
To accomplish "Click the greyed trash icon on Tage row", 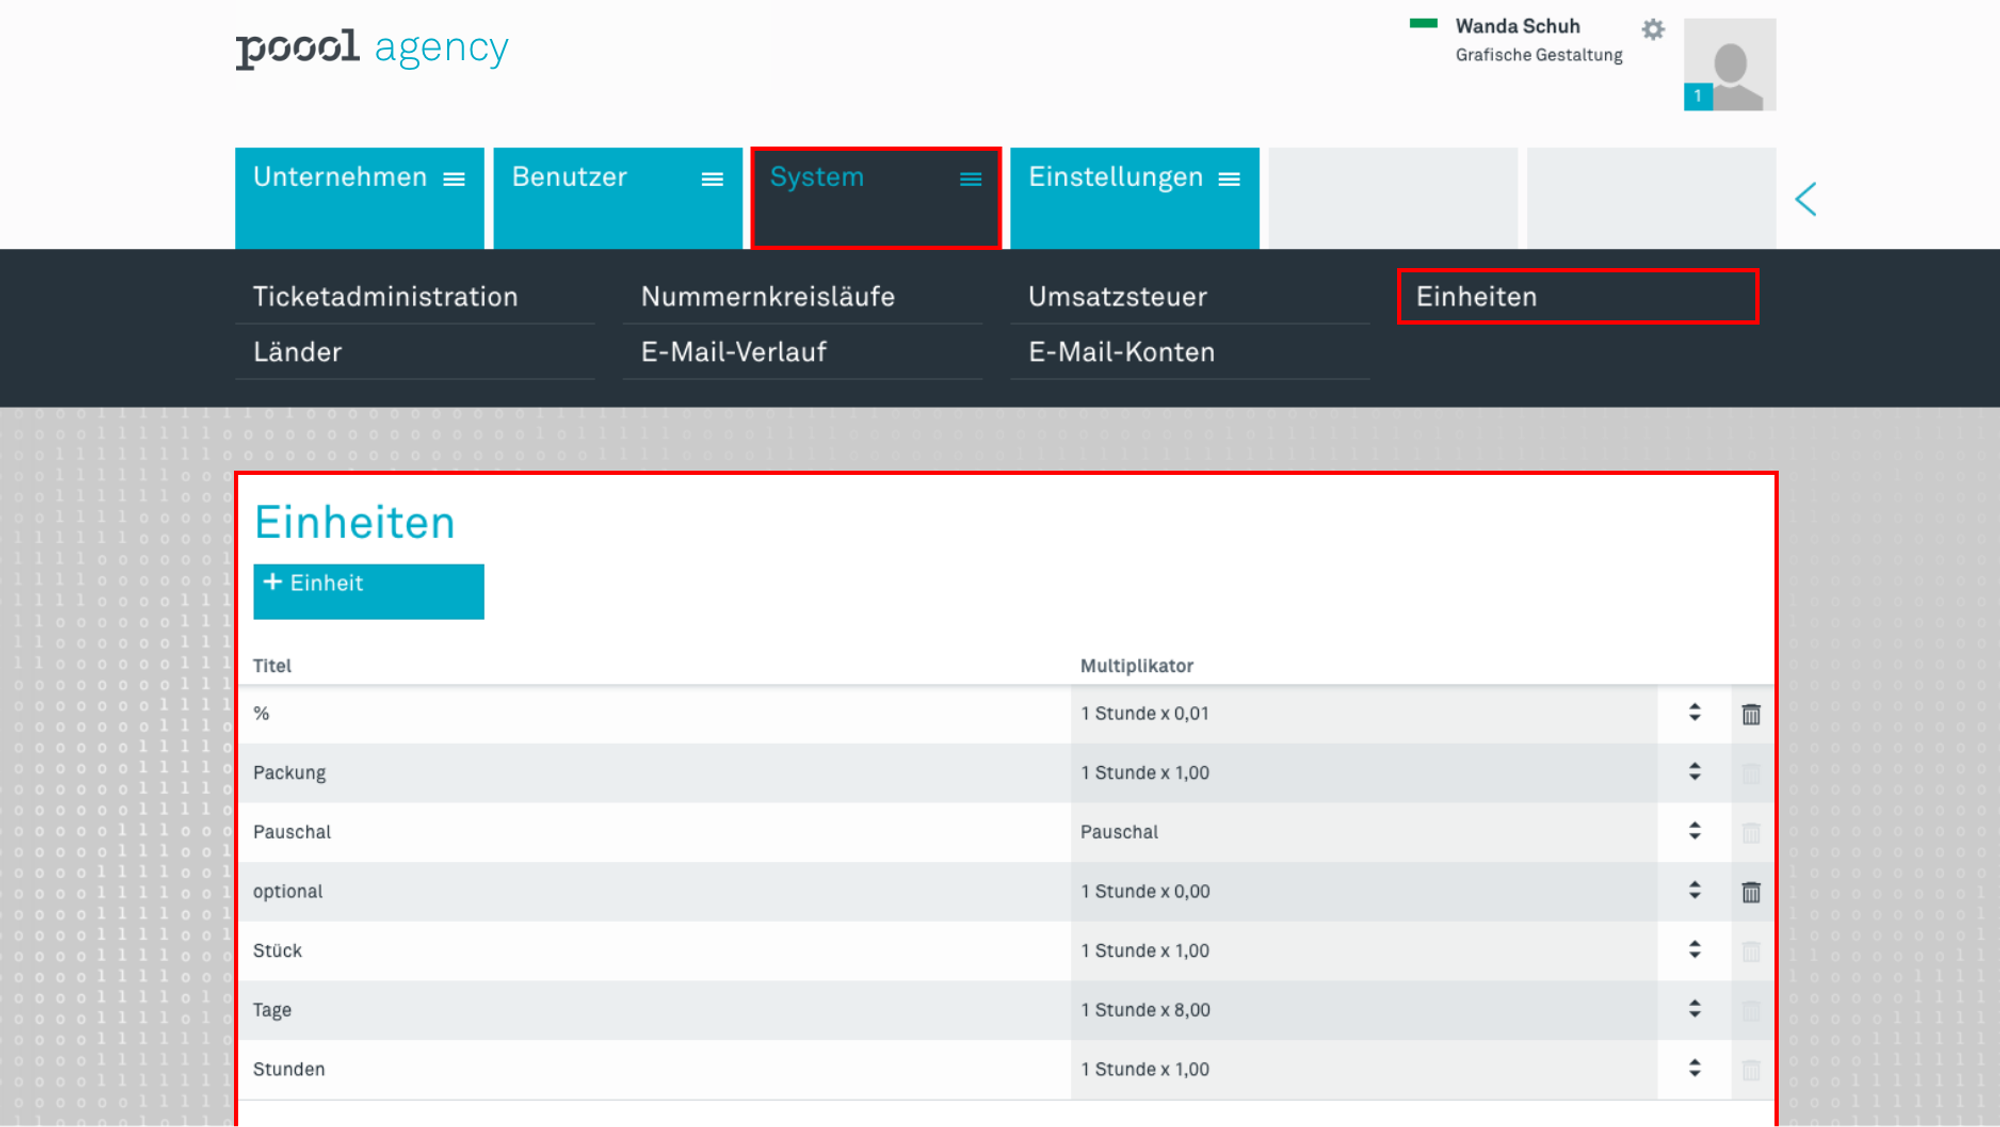I will point(1751,1010).
